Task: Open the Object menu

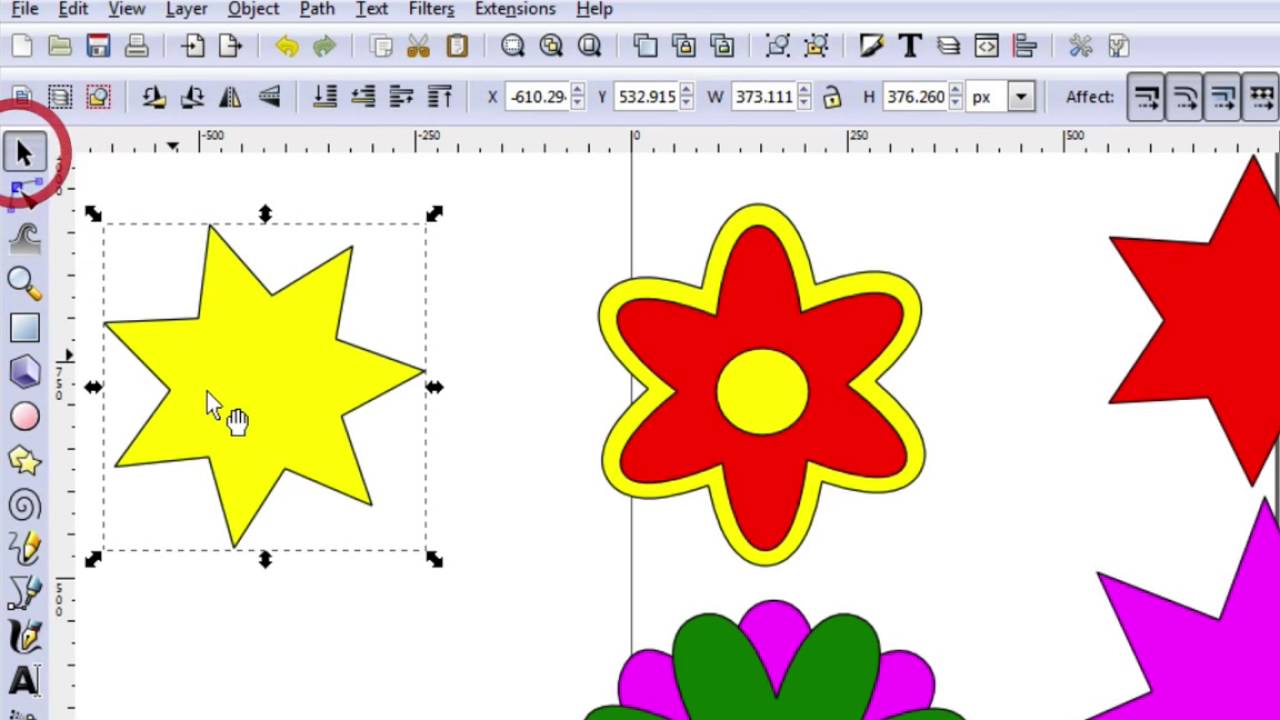Action: [x=253, y=10]
